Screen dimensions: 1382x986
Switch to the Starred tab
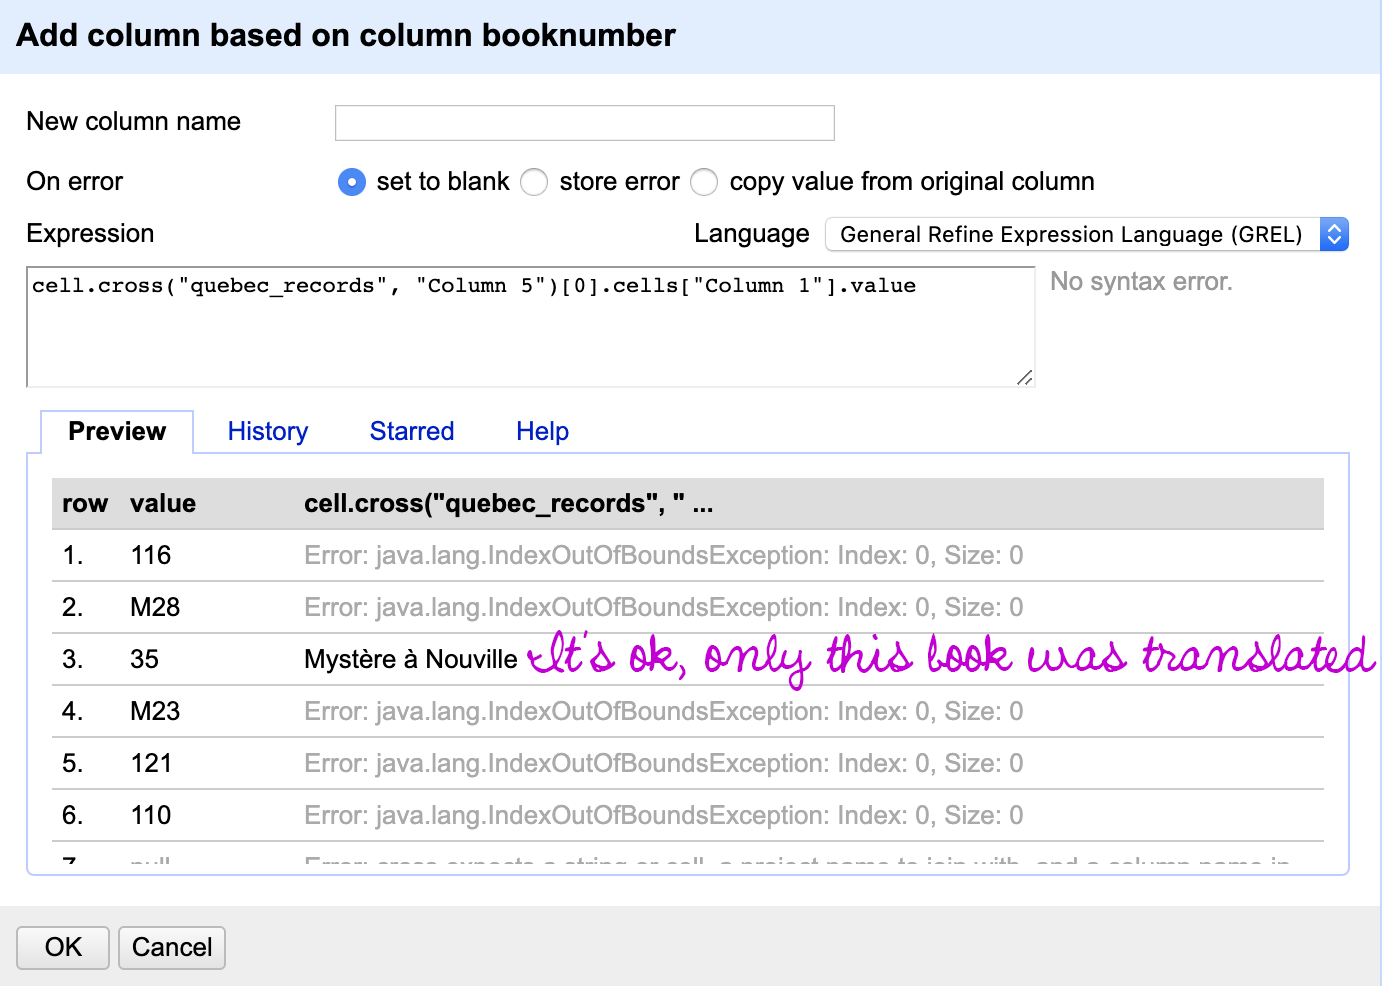[x=412, y=431]
